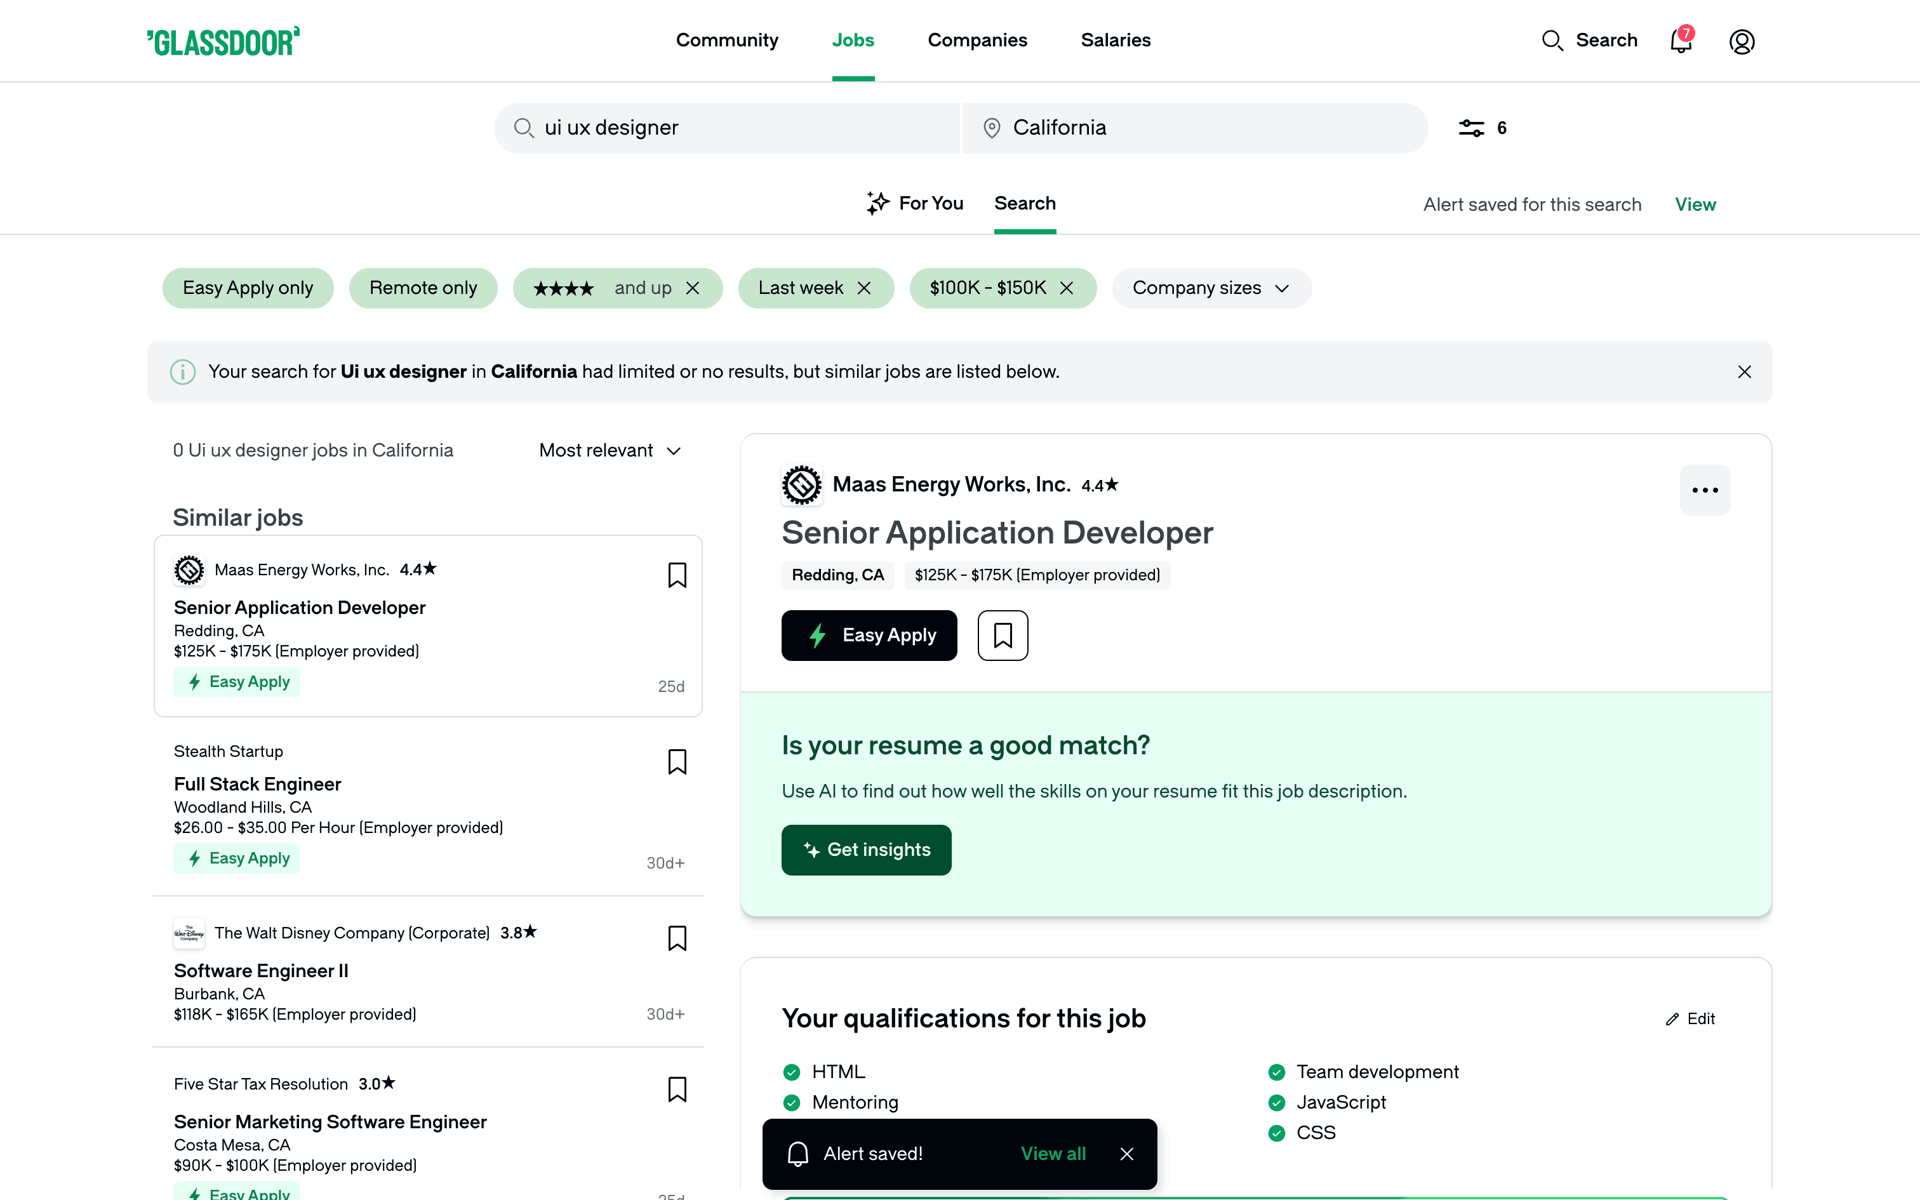Image resolution: width=1920 pixels, height=1200 pixels.
Task: Open the Senior Marketing Software Engineer job title
Action: click(330, 1122)
